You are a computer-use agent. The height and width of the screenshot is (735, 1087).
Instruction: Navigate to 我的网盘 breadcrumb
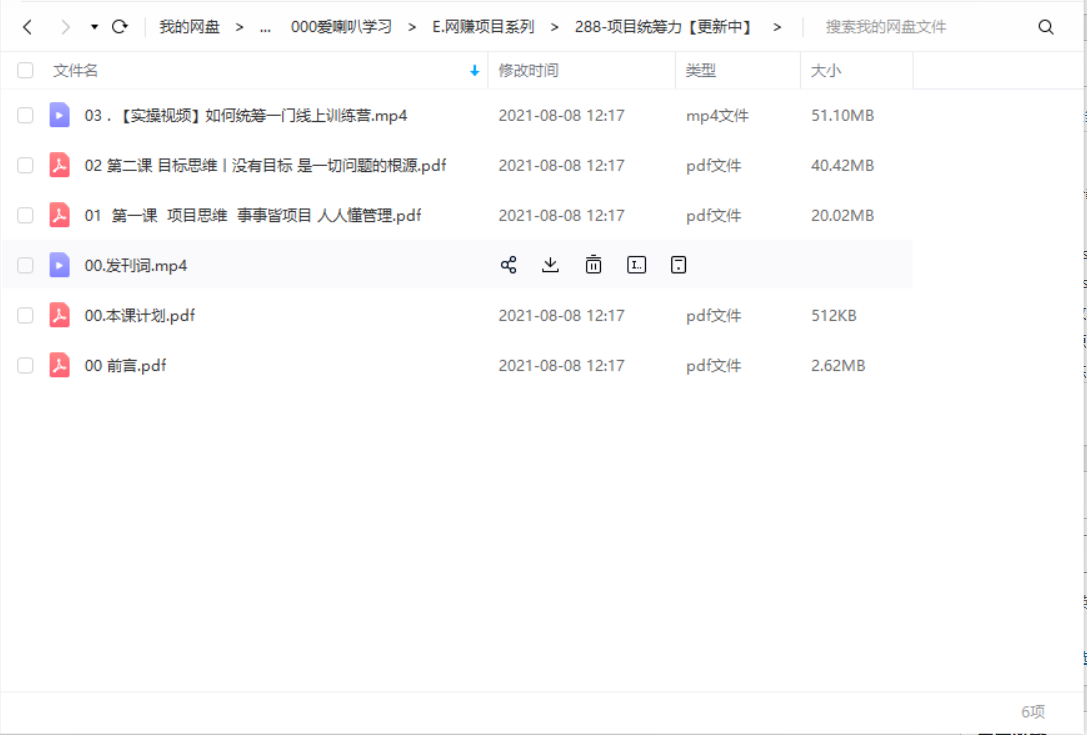click(x=189, y=27)
